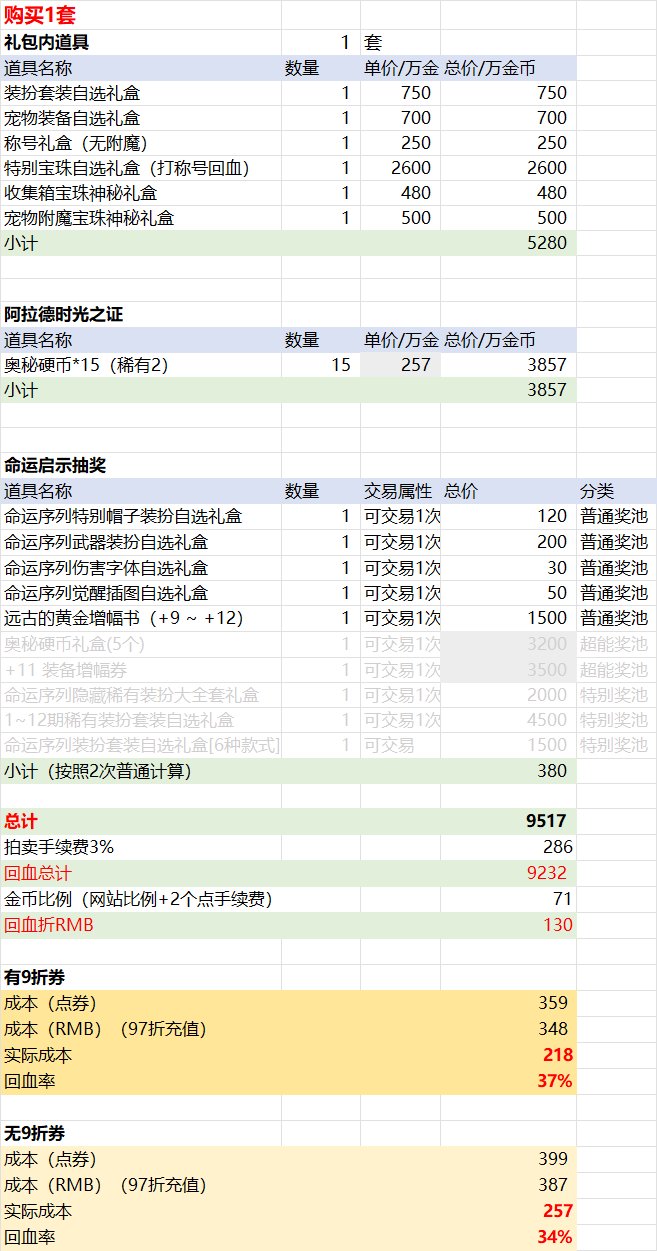Viewport: 657px width, 1251px height.
Task: Select the red recovery rate 34%
Action: click(555, 1237)
